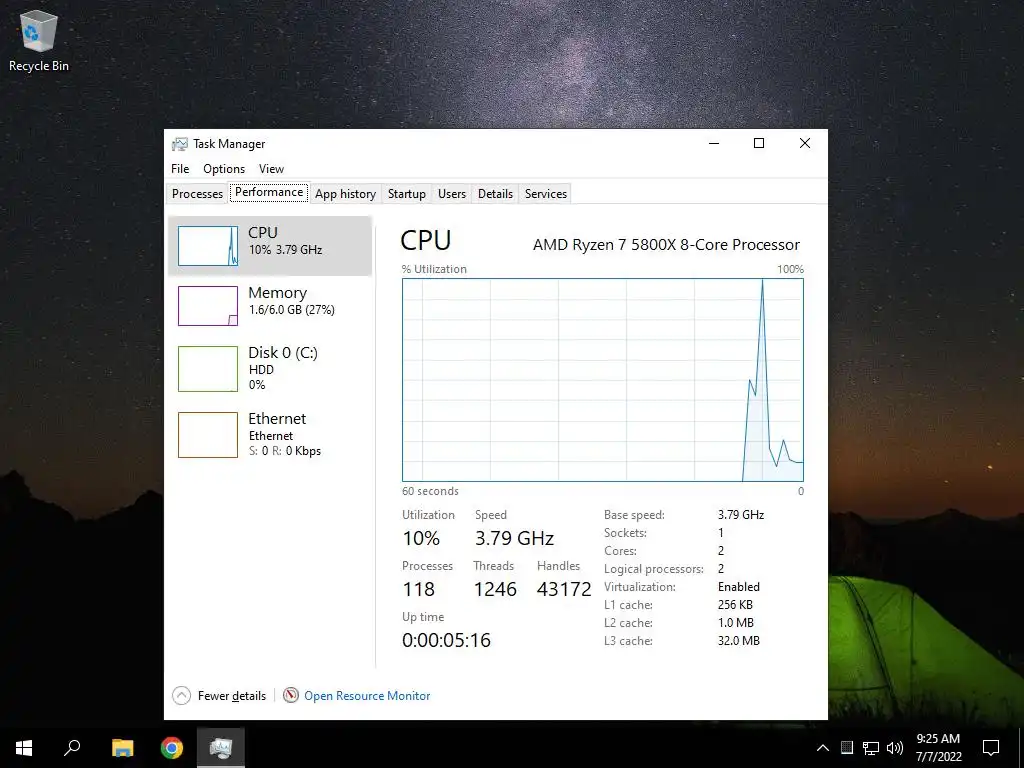Select the Memory mini graph thumbnail
The height and width of the screenshot is (768, 1024).
208,306
